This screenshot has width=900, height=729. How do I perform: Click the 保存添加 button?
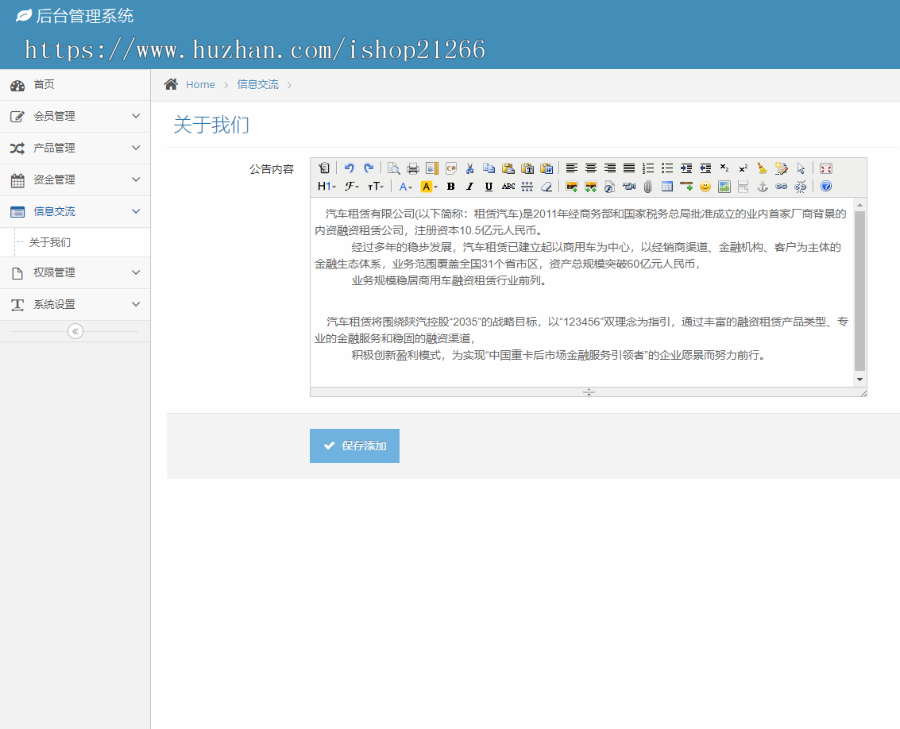354,446
